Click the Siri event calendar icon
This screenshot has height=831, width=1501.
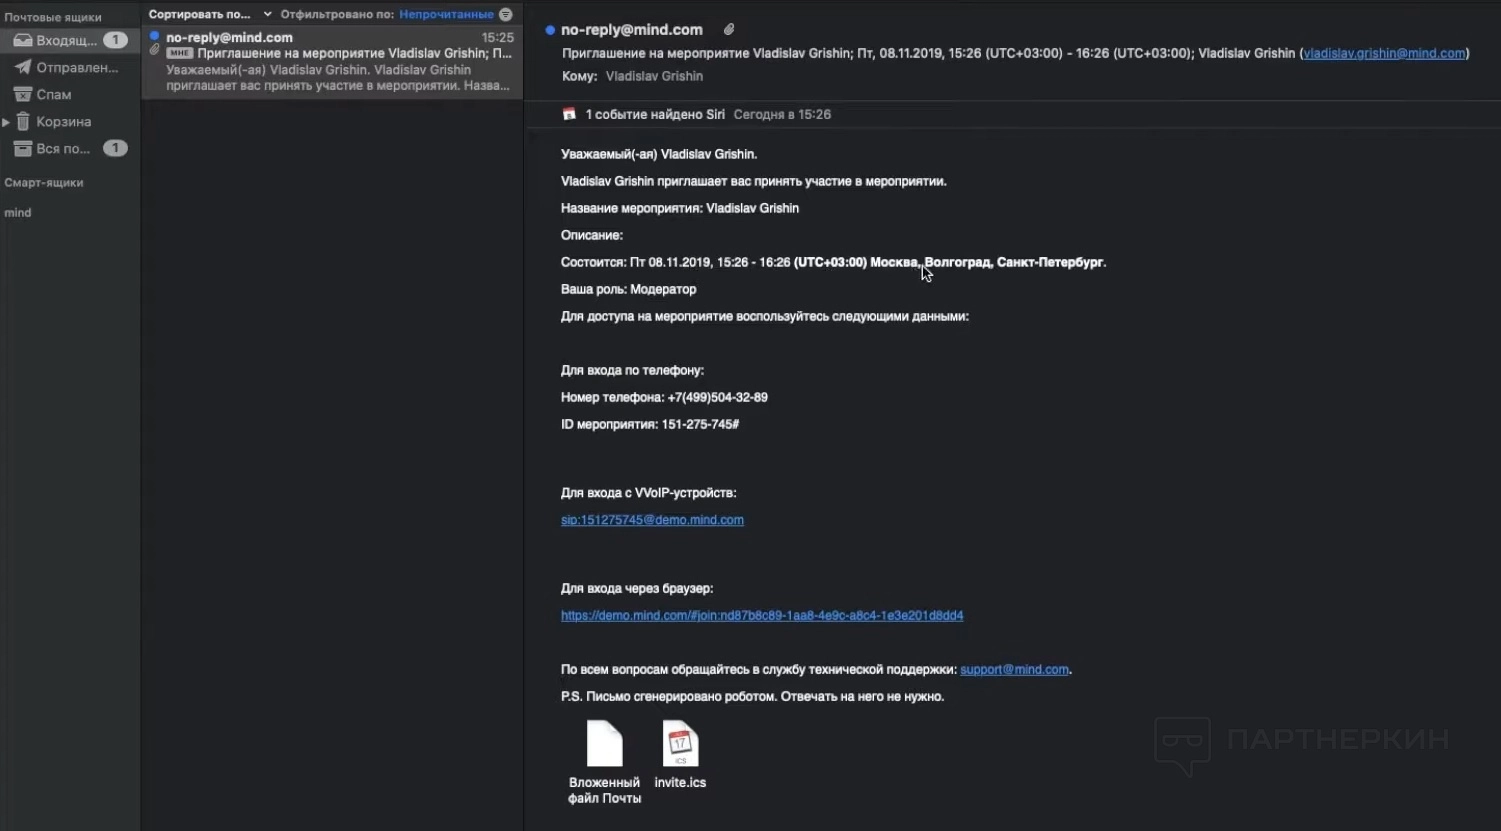point(569,114)
